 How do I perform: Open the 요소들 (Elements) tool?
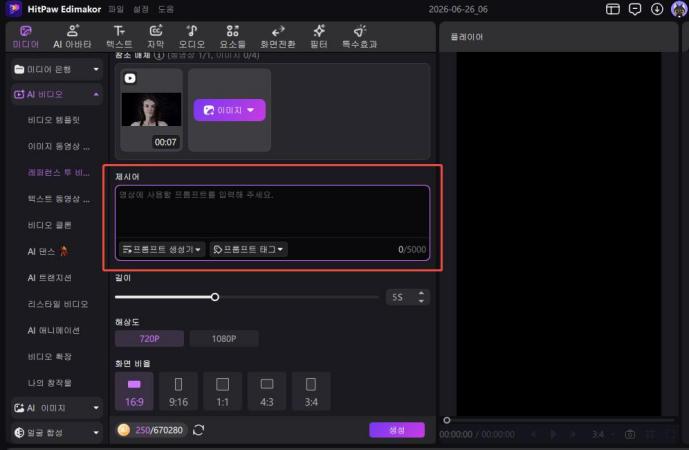[x=232, y=37]
